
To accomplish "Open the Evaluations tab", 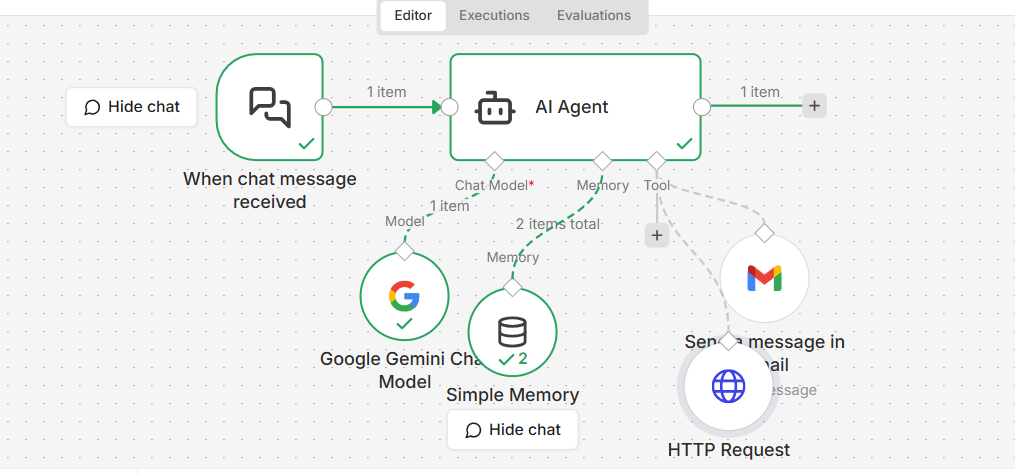I will 594,16.
